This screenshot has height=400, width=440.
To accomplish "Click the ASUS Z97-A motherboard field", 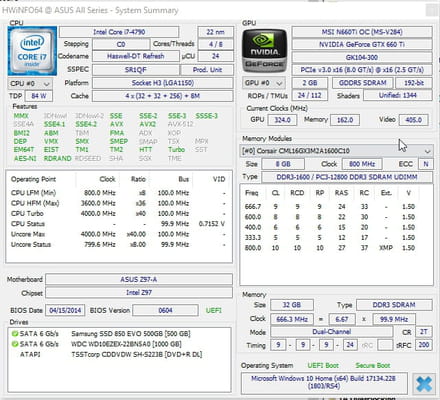I will click(x=139, y=279).
